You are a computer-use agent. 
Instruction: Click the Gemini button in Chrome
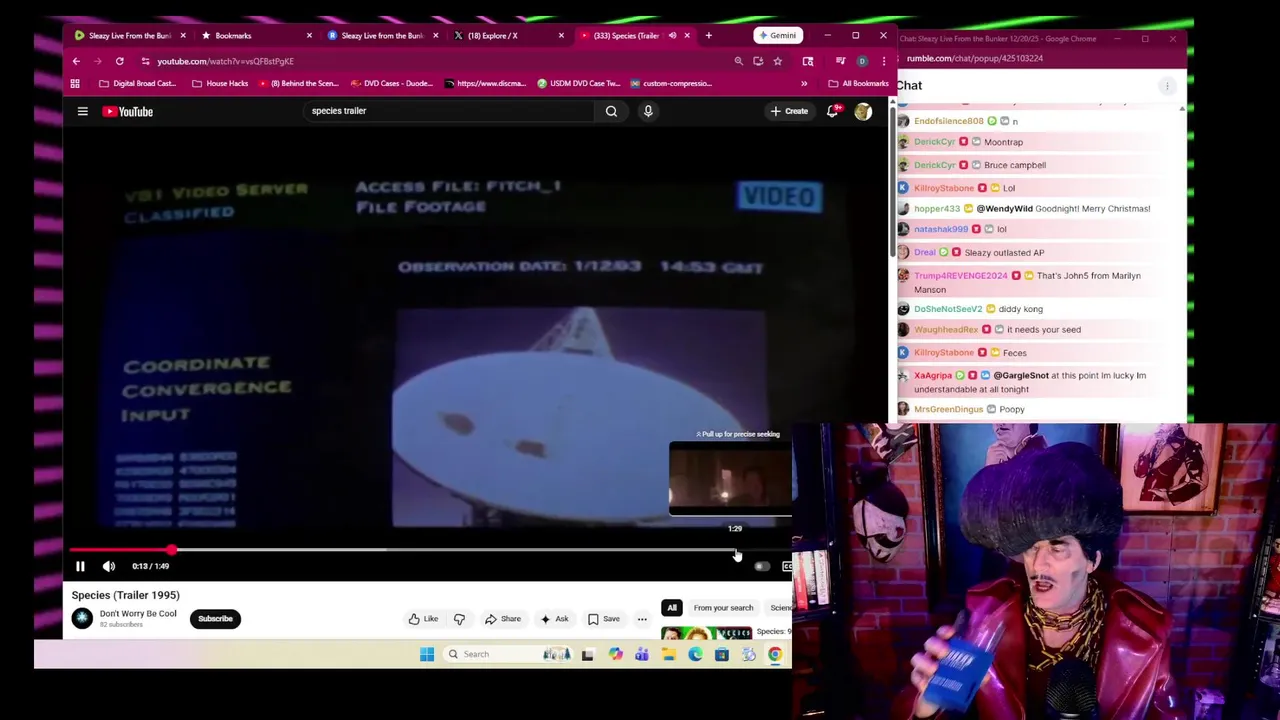[x=777, y=36]
